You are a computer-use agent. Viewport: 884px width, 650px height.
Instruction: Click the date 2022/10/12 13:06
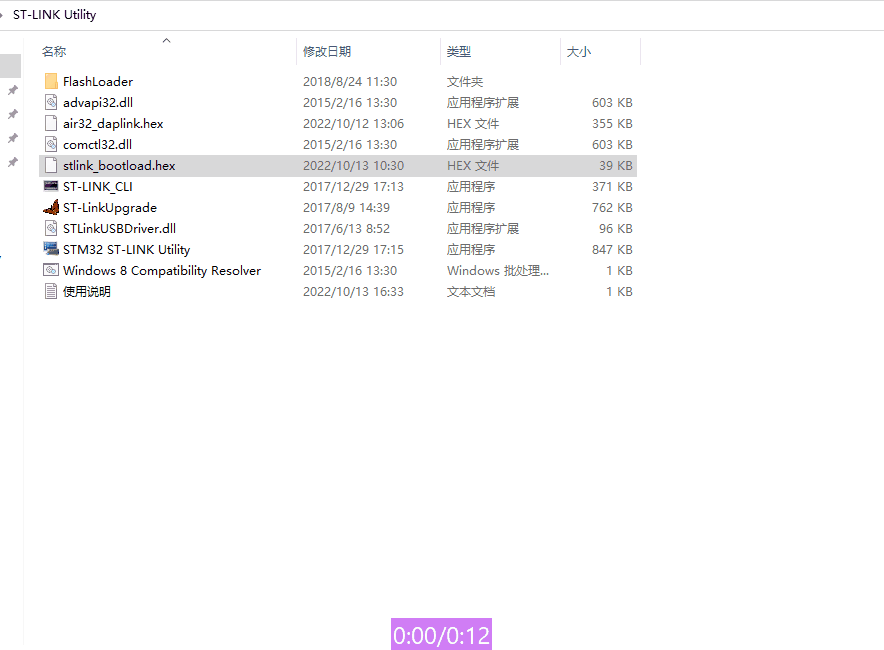353,123
